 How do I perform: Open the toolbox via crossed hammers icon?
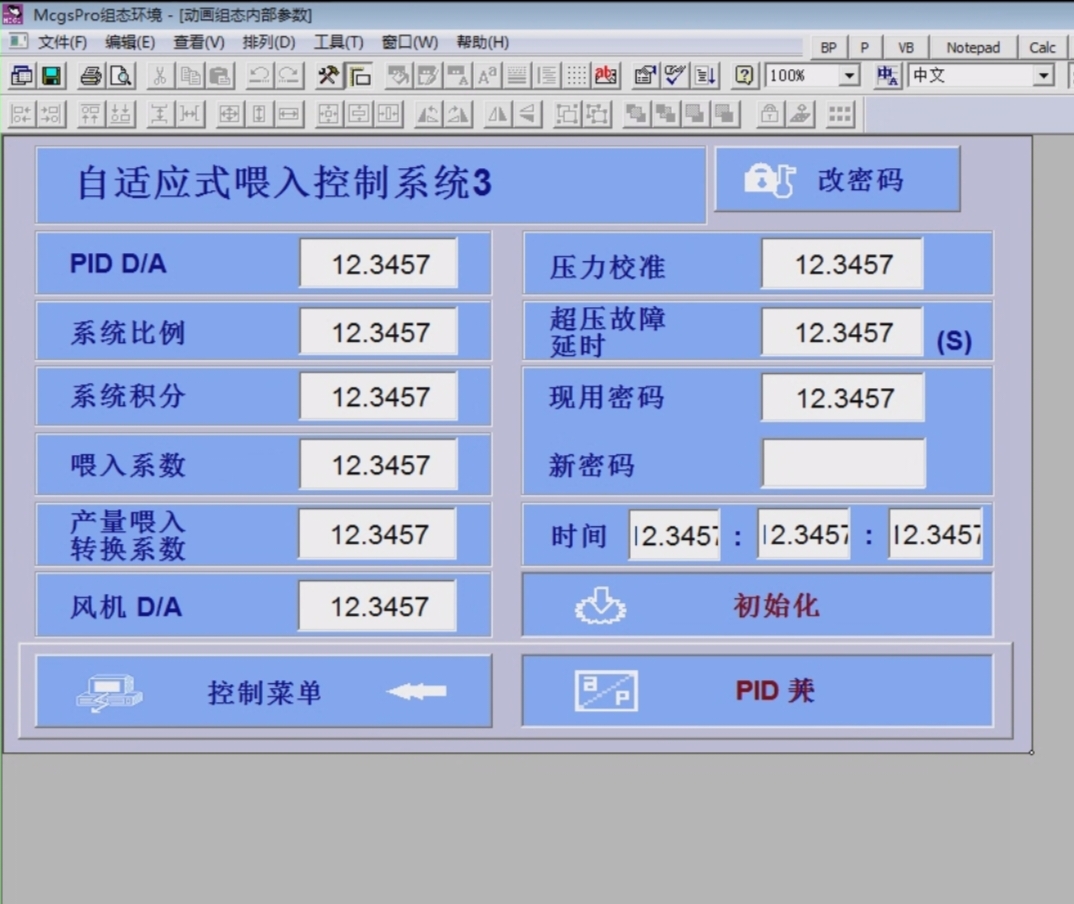pyautogui.click(x=328, y=76)
